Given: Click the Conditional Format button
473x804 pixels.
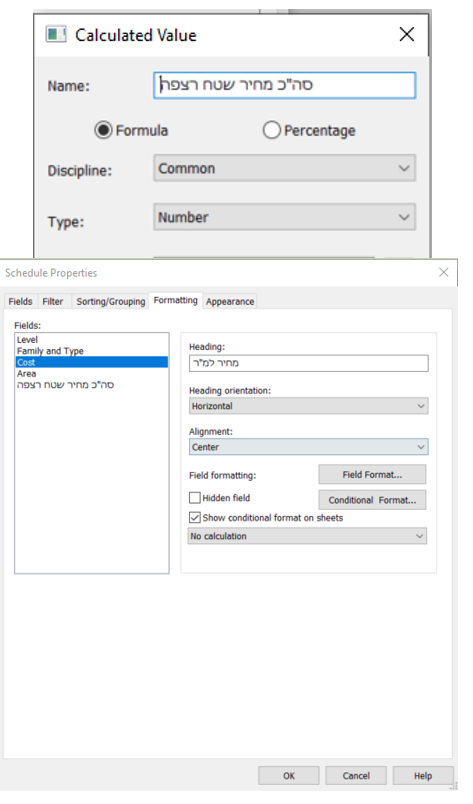Looking at the screenshot, I should click(x=372, y=499).
